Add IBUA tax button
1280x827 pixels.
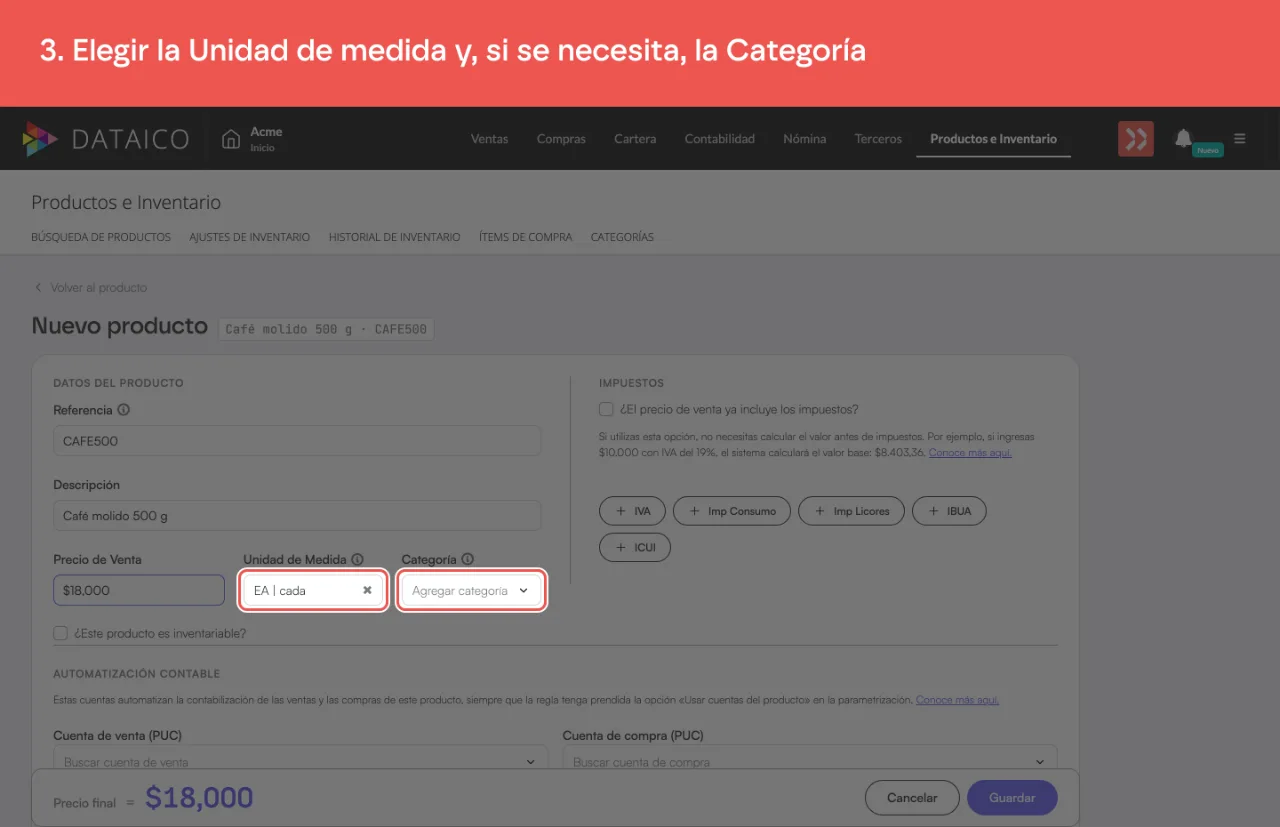949,511
